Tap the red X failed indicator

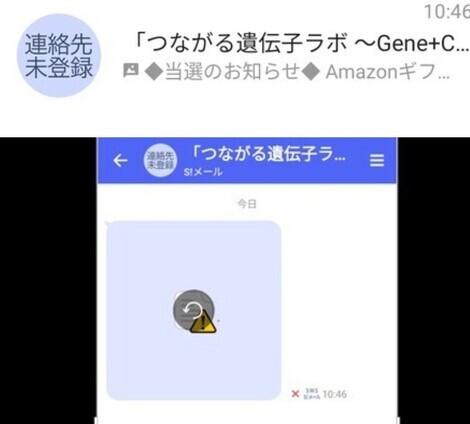(295, 394)
